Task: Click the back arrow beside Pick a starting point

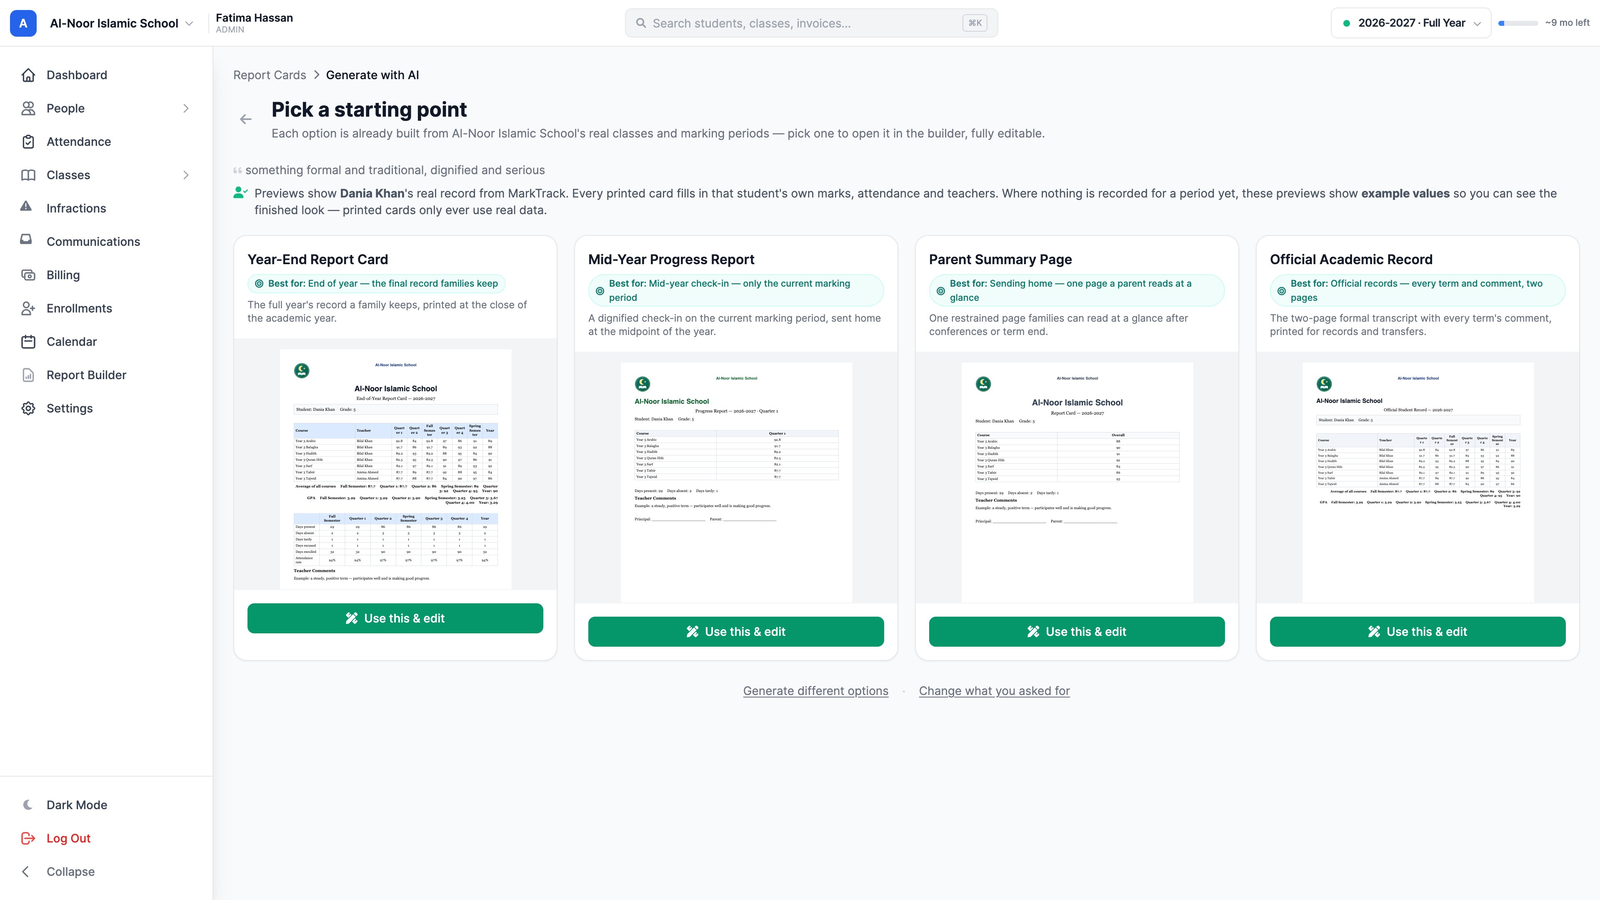Action: 246,119
